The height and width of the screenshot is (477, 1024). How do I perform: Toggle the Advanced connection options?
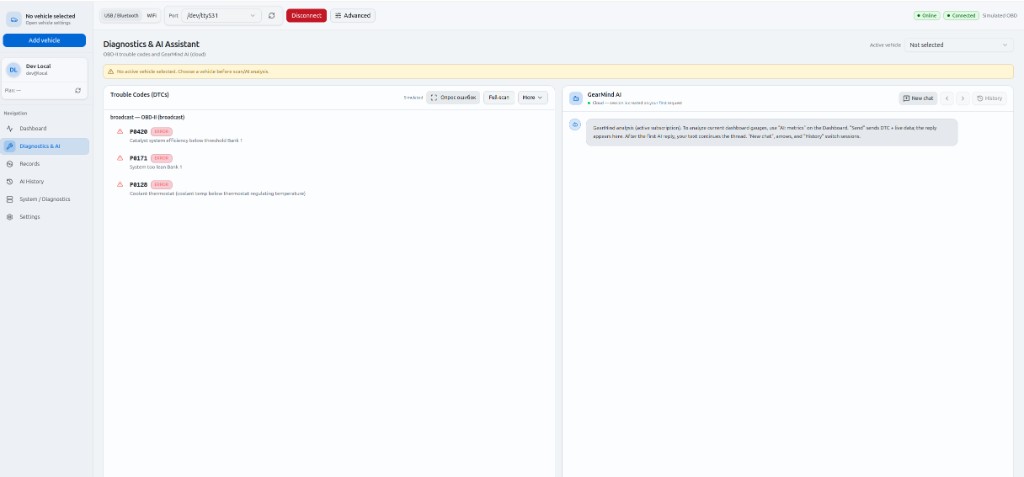click(353, 16)
